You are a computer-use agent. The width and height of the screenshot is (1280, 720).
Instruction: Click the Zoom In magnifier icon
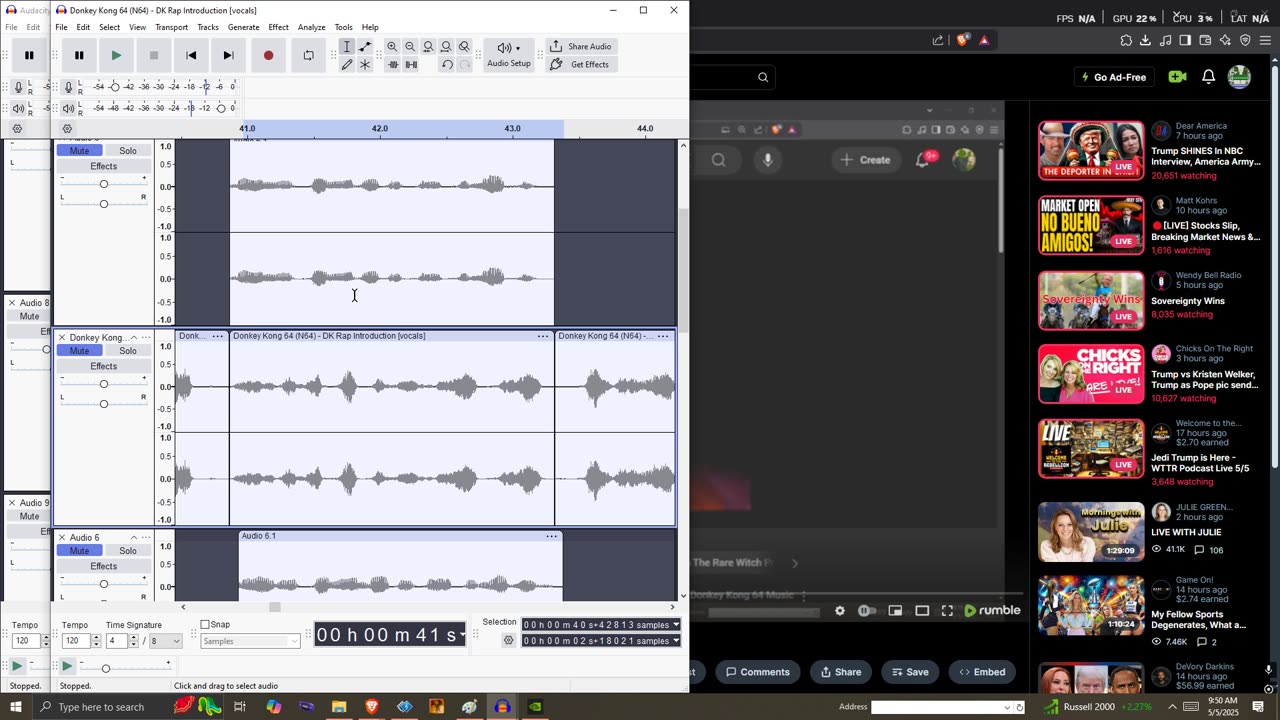coord(392,47)
